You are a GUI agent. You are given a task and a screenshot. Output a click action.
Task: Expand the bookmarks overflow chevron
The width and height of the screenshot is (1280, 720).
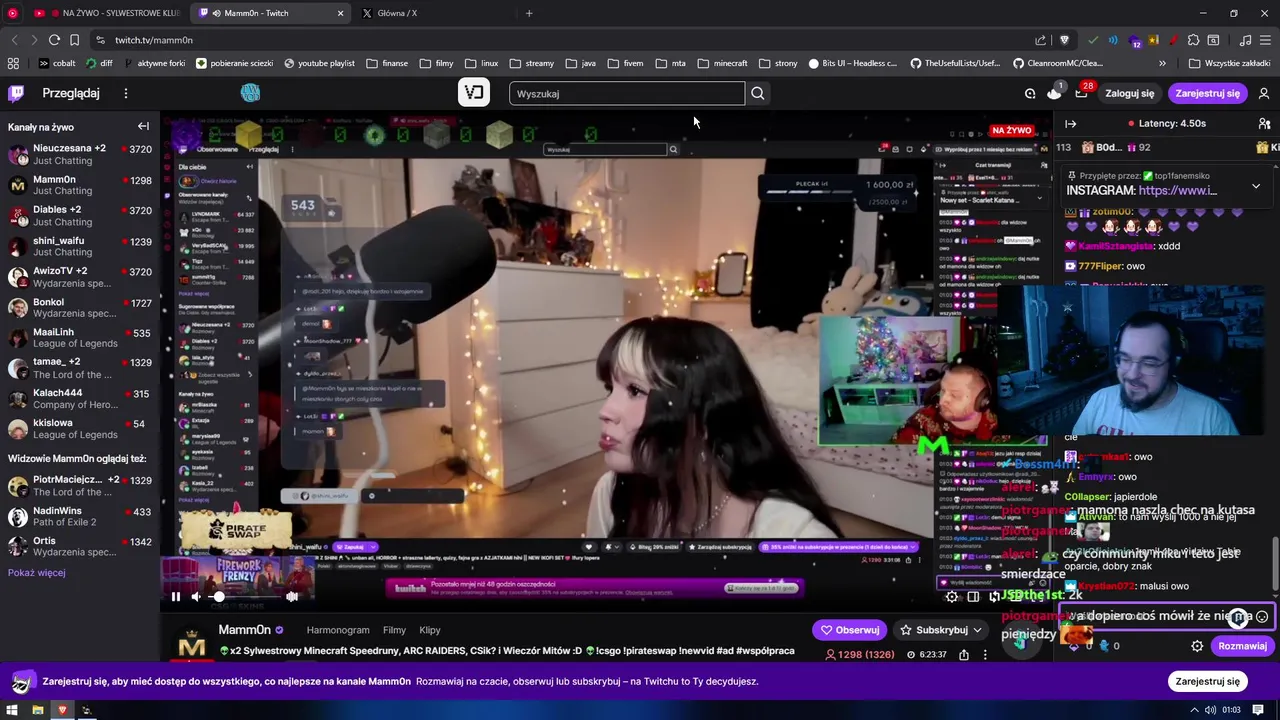pos(1162,63)
